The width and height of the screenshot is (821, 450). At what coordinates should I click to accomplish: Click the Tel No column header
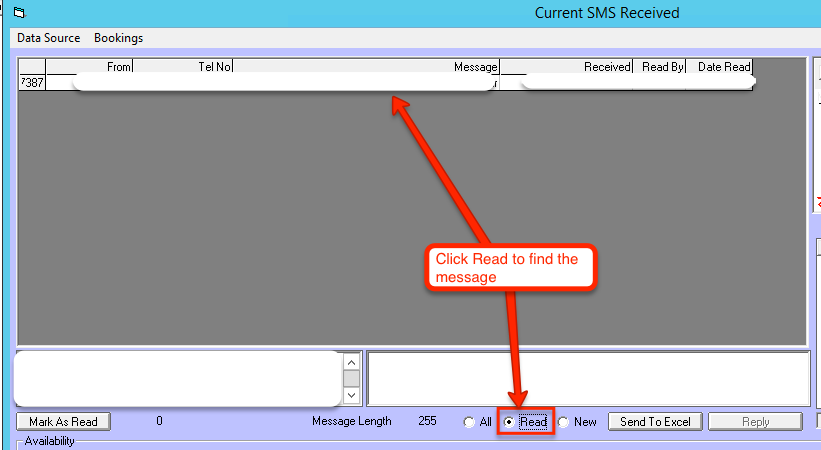[183, 67]
